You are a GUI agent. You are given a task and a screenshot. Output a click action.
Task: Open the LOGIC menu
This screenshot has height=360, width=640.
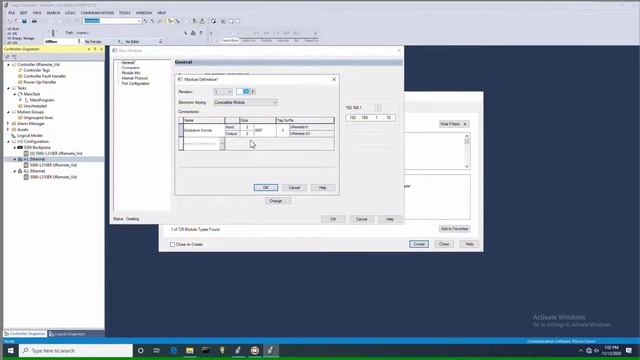tap(70, 13)
